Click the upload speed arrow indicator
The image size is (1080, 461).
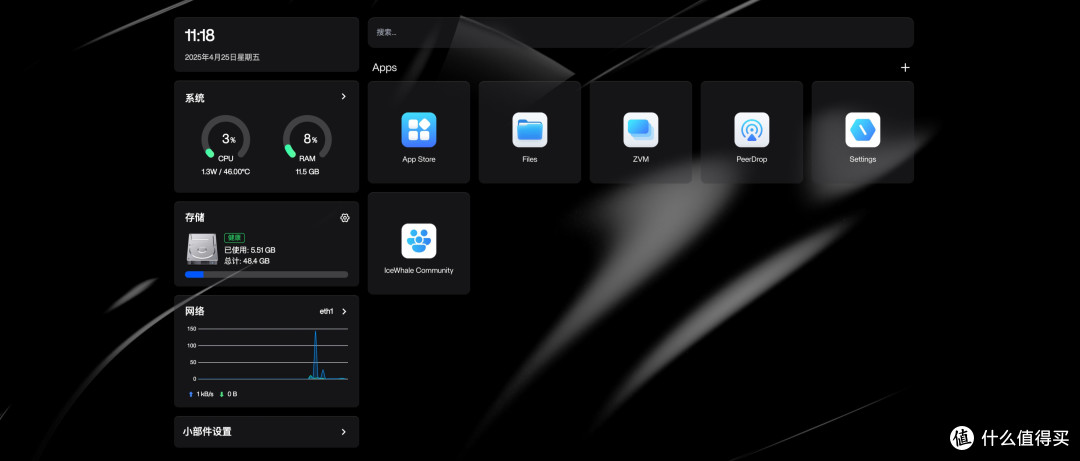[x=191, y=394]
